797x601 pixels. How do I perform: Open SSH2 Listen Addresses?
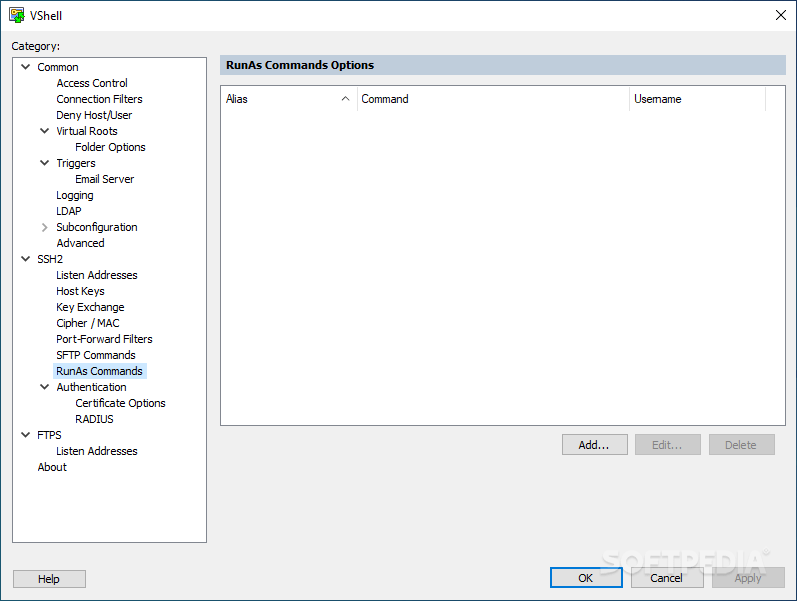pyautogui.click(x=97, y=276)
